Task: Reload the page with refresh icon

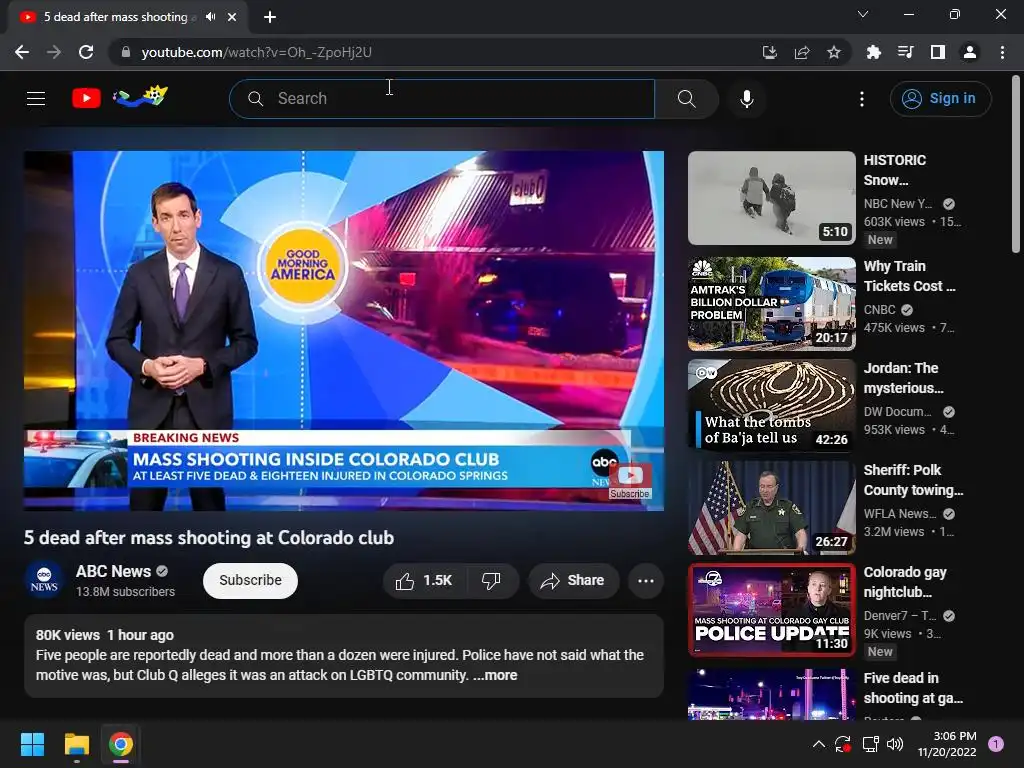Action: point(86,52)
